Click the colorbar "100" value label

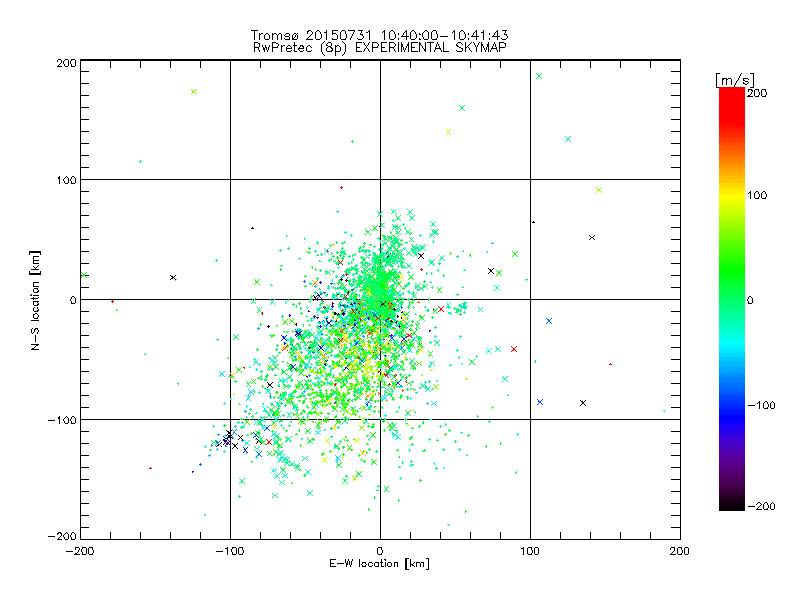[757, 195]
